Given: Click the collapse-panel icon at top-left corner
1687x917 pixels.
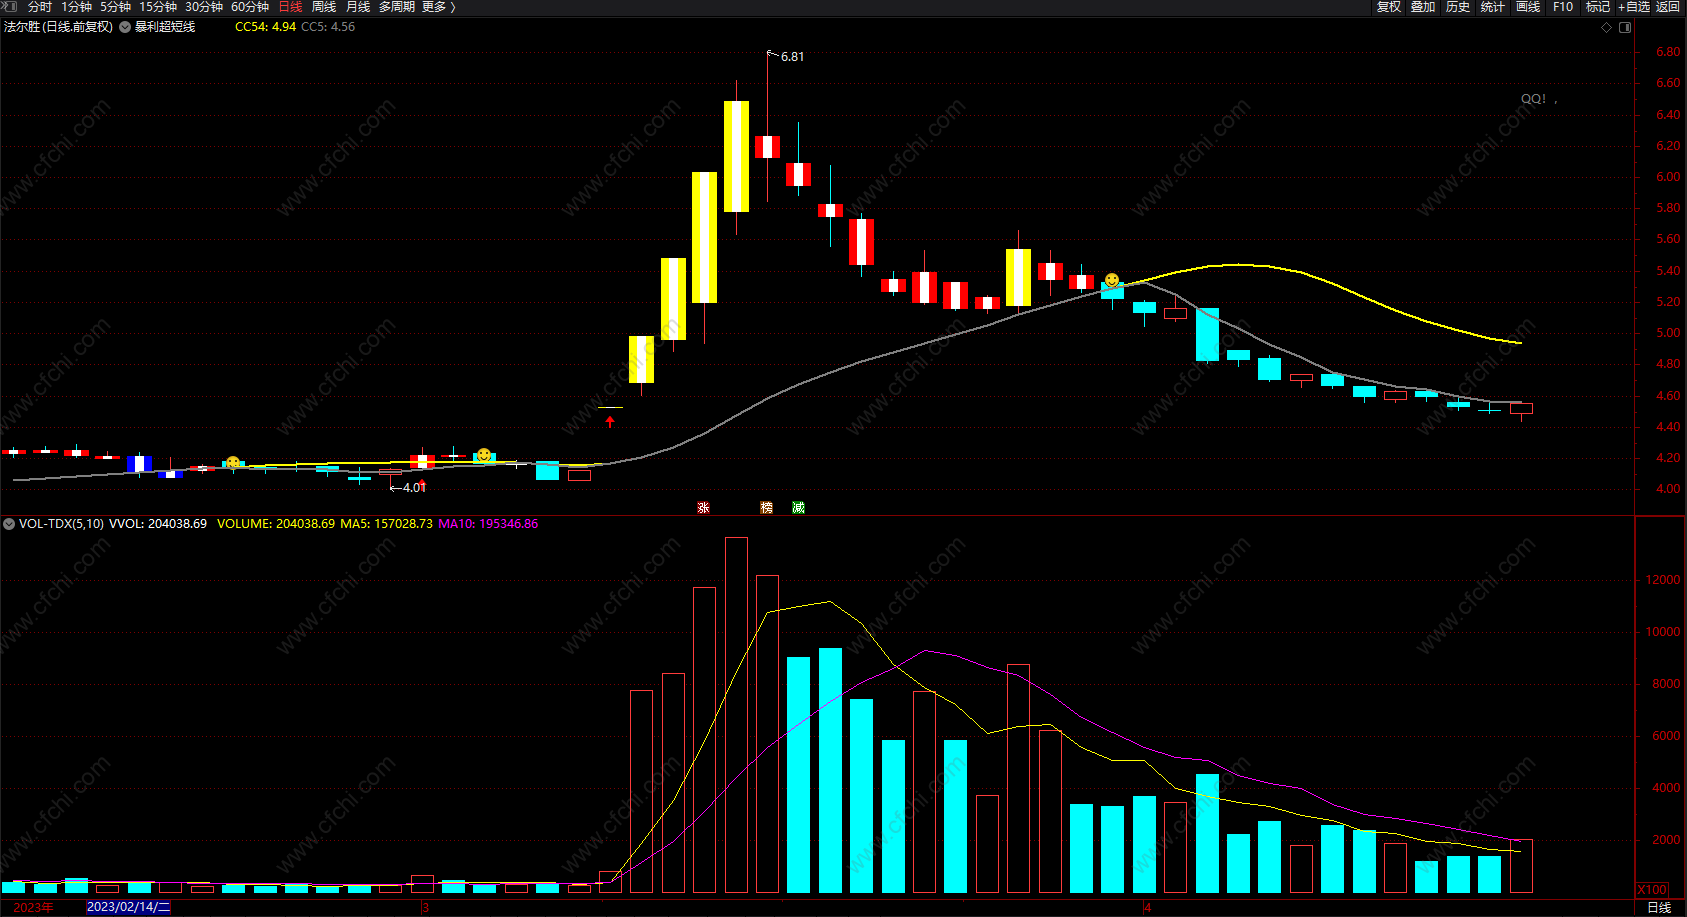Looking at the screenshot, I should (x=9, y=7).
